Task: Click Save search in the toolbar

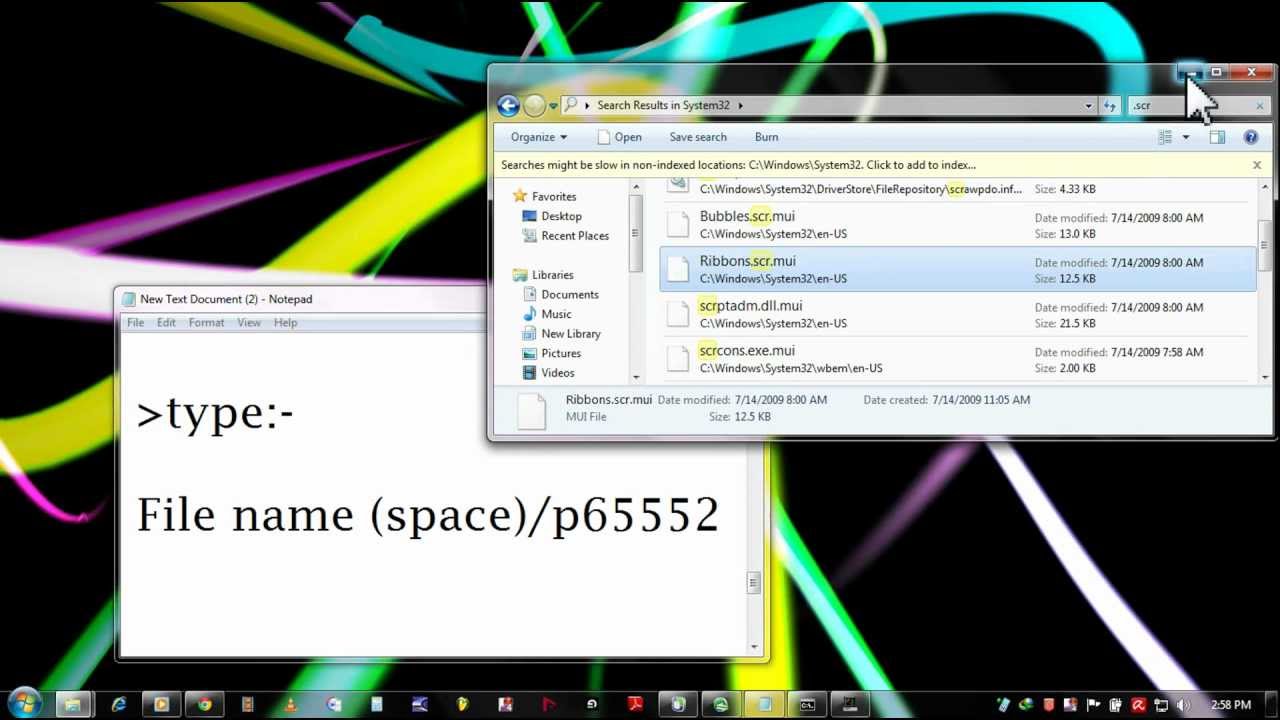Action: click(x=697, y=137)
